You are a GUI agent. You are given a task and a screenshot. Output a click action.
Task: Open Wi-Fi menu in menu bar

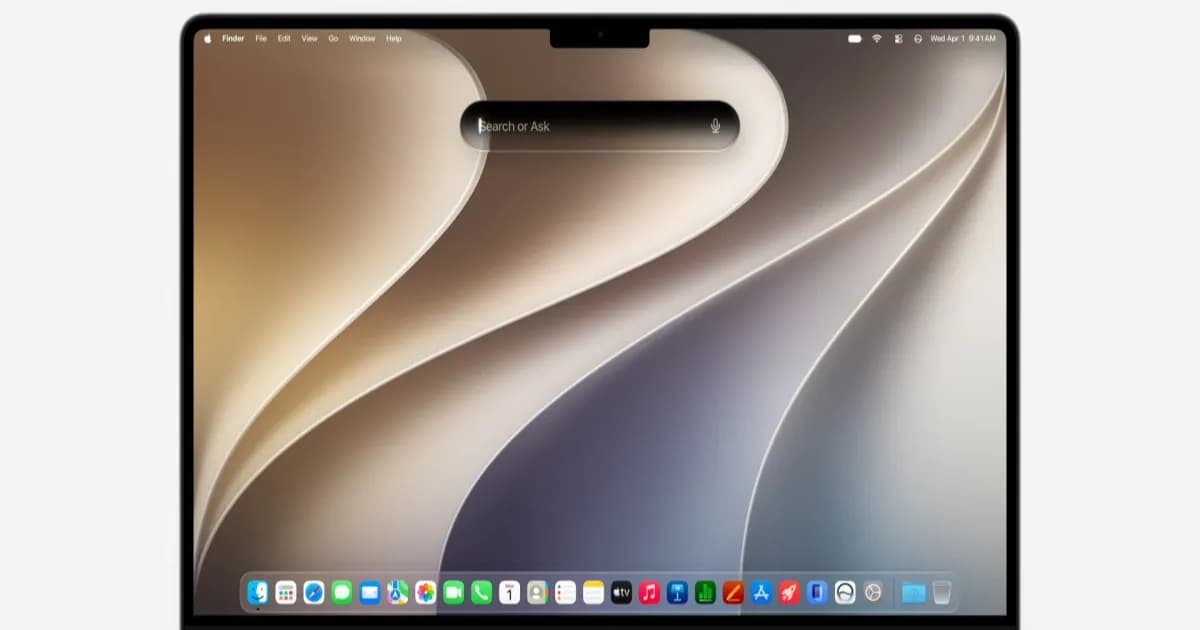pyautogui.click(x=877, y=38)
